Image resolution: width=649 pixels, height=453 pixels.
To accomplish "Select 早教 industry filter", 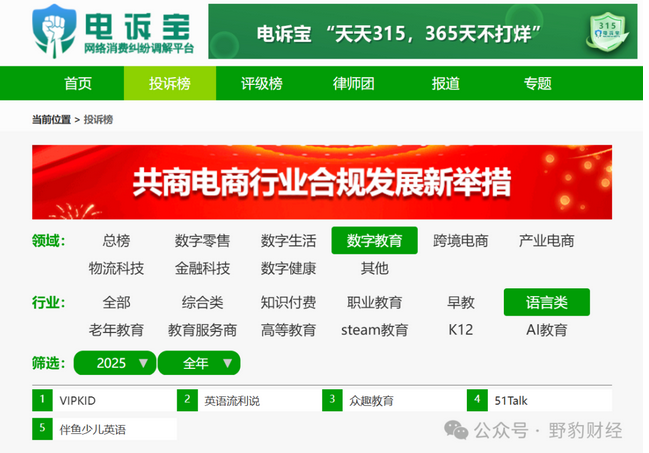I will pos(461,302).
